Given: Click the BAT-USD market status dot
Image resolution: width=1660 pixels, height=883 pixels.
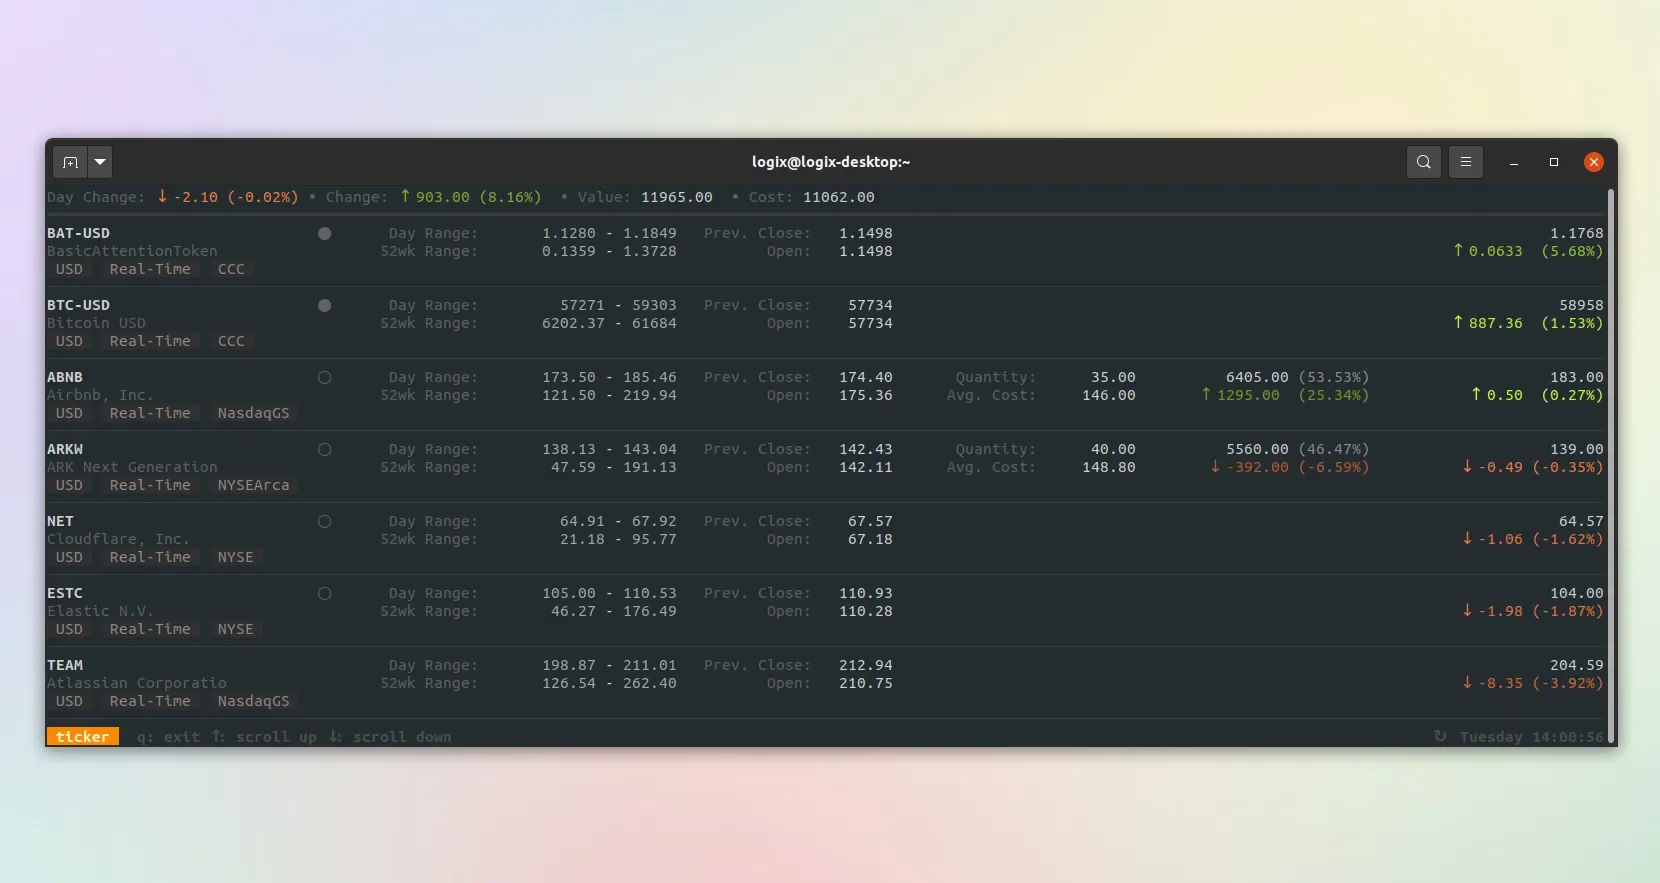Looking at the screenshot, I should [324, 234].
